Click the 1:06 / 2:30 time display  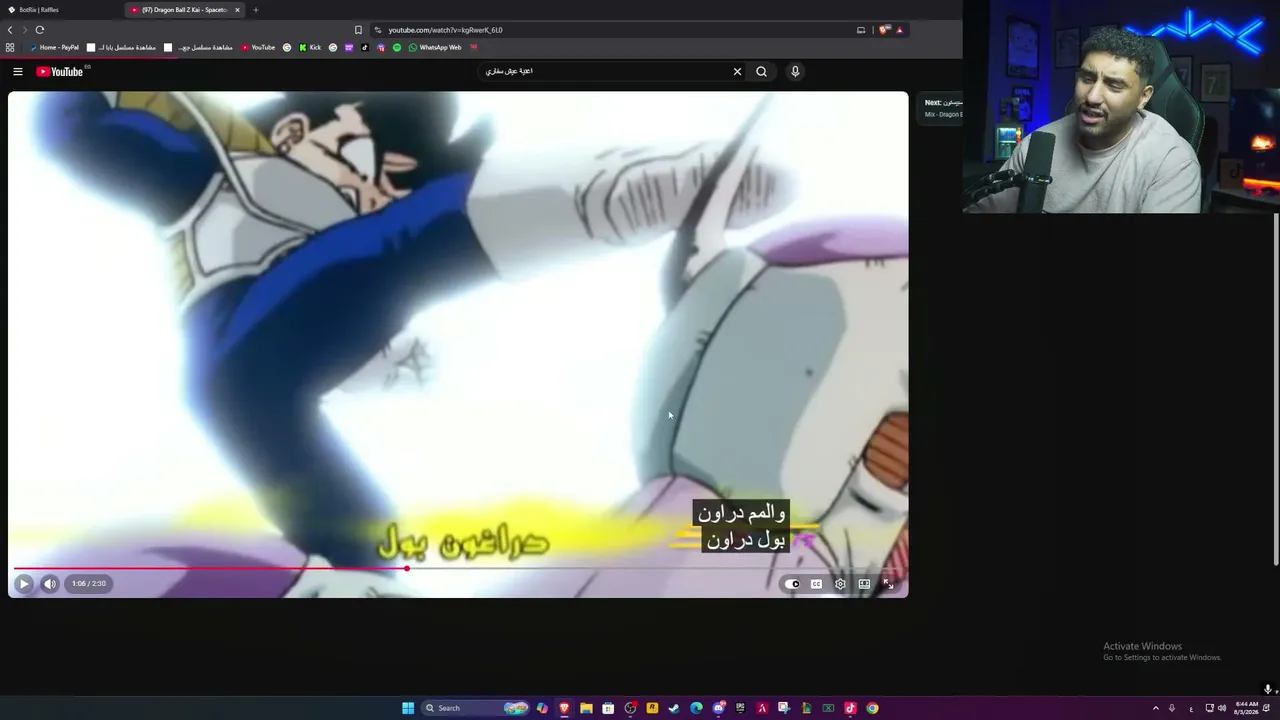pos(89,584)
